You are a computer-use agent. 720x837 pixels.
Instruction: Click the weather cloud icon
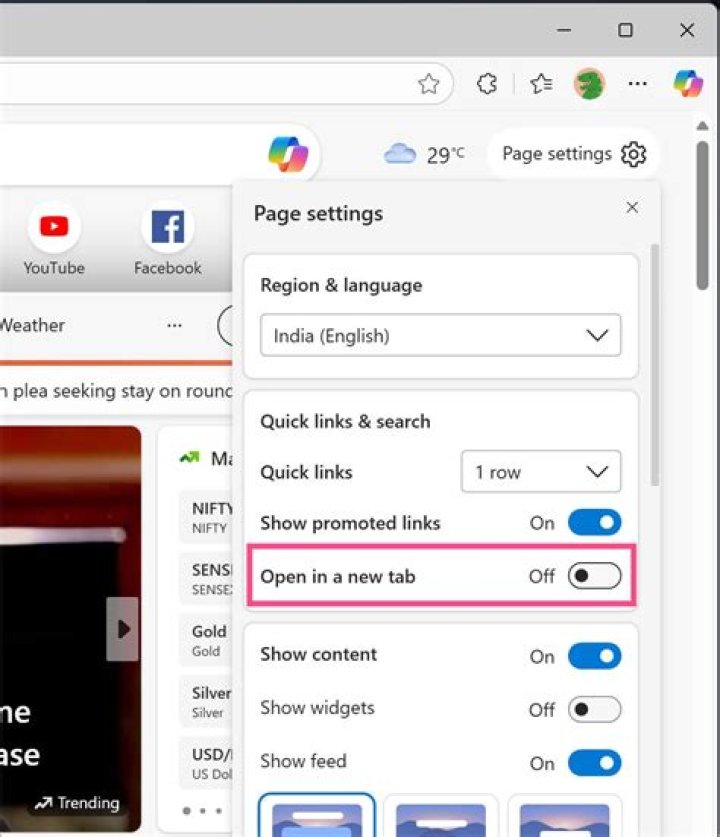click(x=400, y=154)
